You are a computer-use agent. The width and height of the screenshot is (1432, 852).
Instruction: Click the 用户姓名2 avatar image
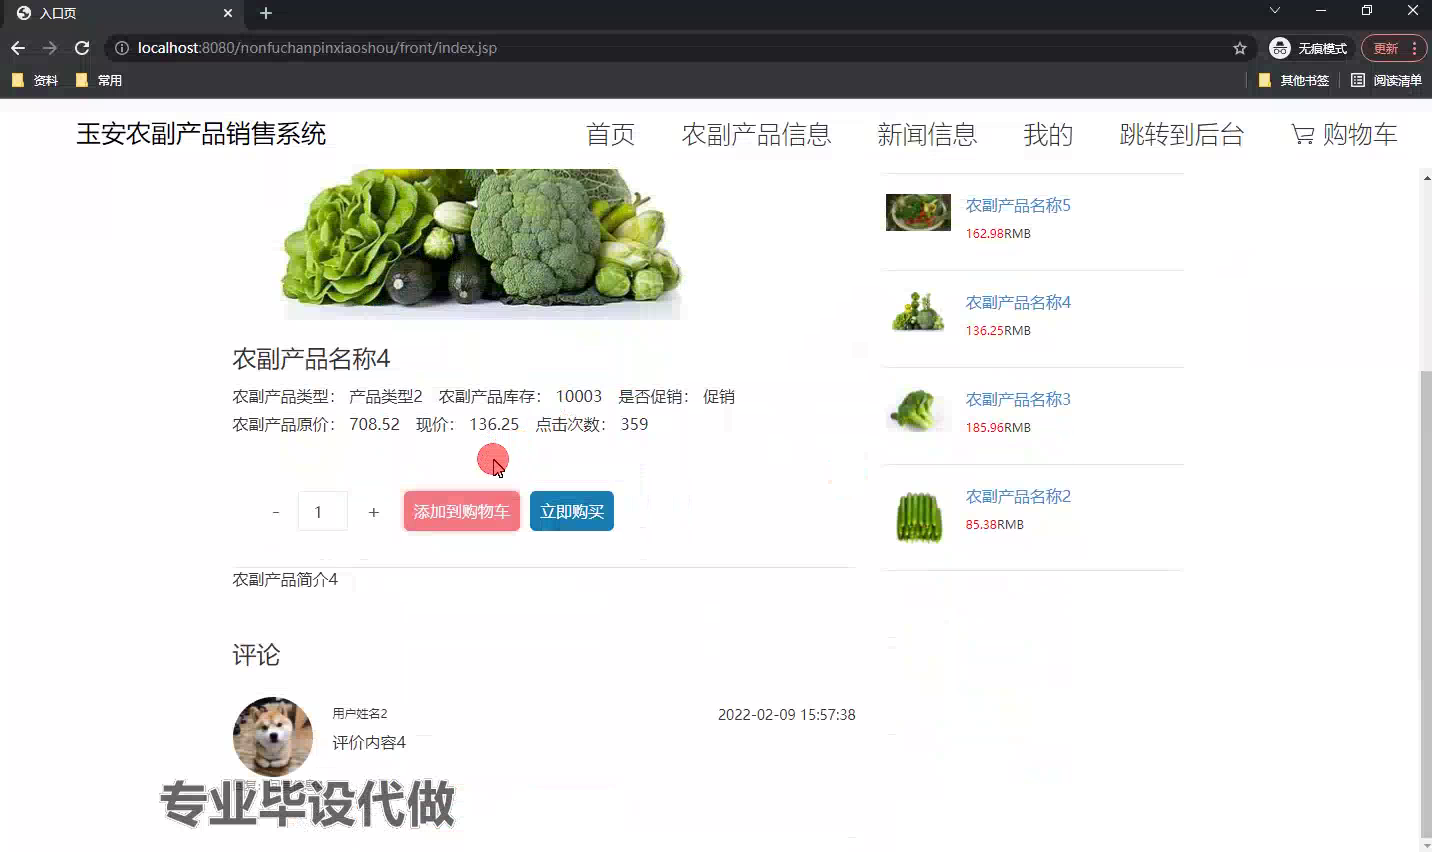[x=273, y=737]
